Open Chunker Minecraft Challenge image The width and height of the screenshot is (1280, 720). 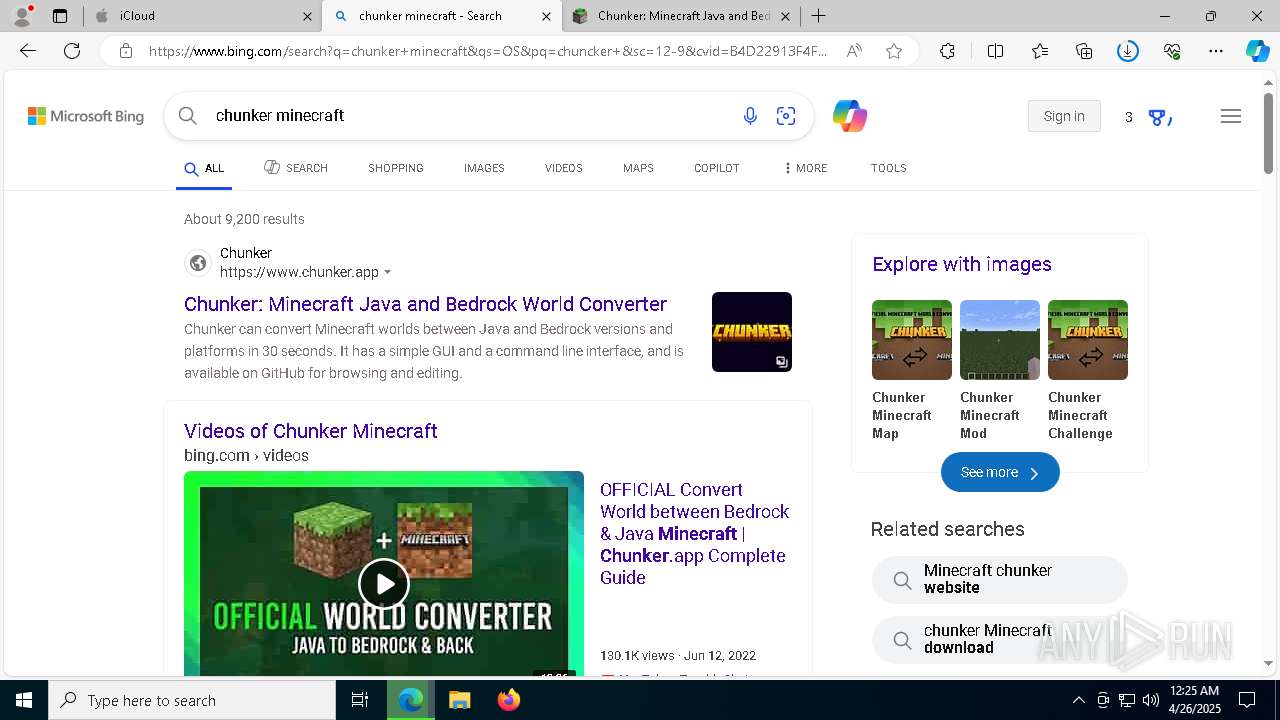pyautogui.click(x=1088, y=340)
